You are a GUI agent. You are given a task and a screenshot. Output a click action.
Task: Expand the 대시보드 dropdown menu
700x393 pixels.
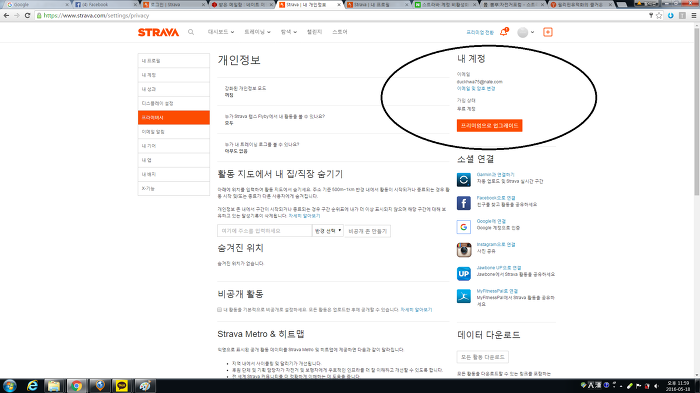point(221,32)
